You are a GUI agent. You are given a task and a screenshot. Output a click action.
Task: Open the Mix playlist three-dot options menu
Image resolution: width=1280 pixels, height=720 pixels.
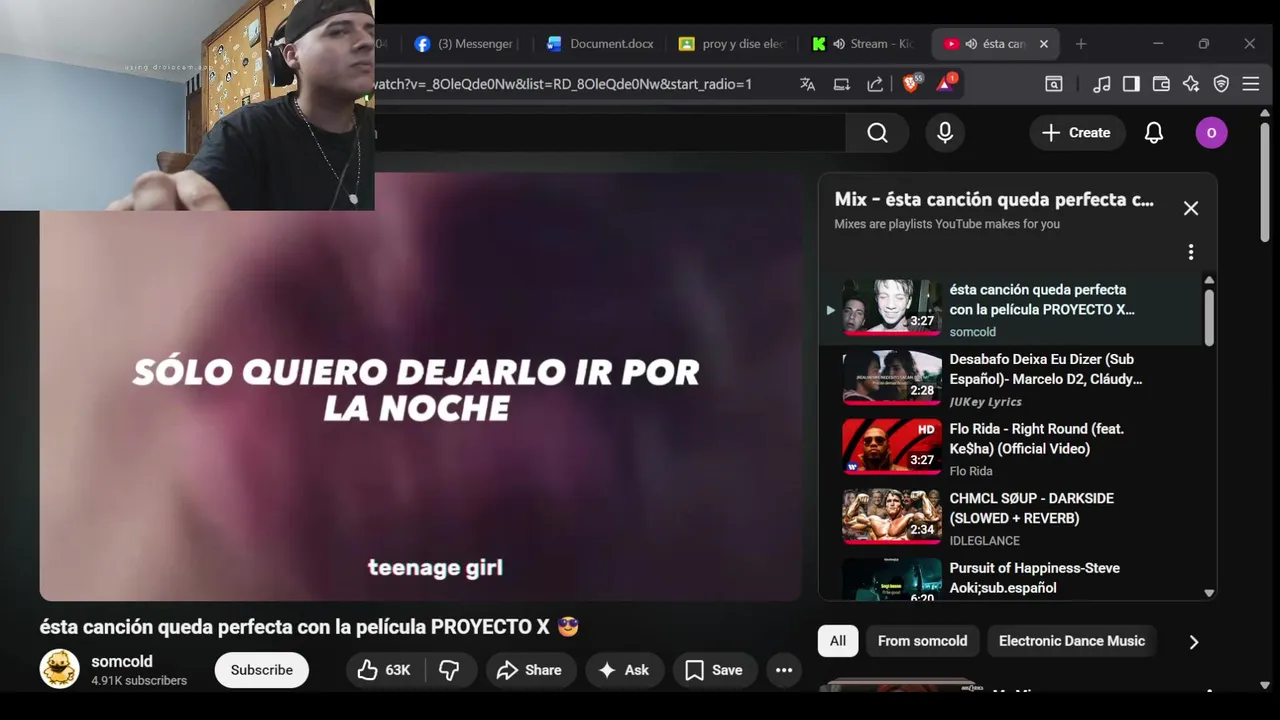tap(1190, 252)
